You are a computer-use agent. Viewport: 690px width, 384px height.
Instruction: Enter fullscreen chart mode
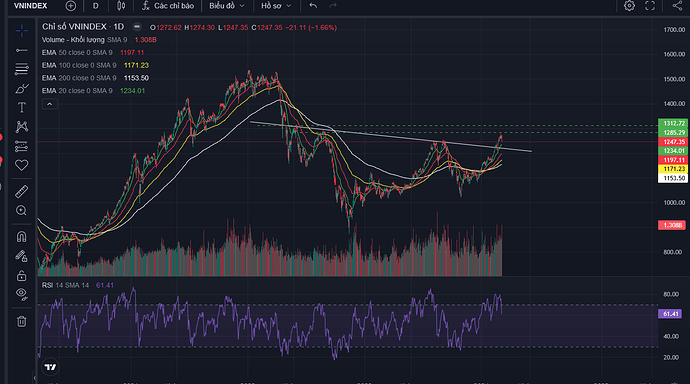click(650, 6)
